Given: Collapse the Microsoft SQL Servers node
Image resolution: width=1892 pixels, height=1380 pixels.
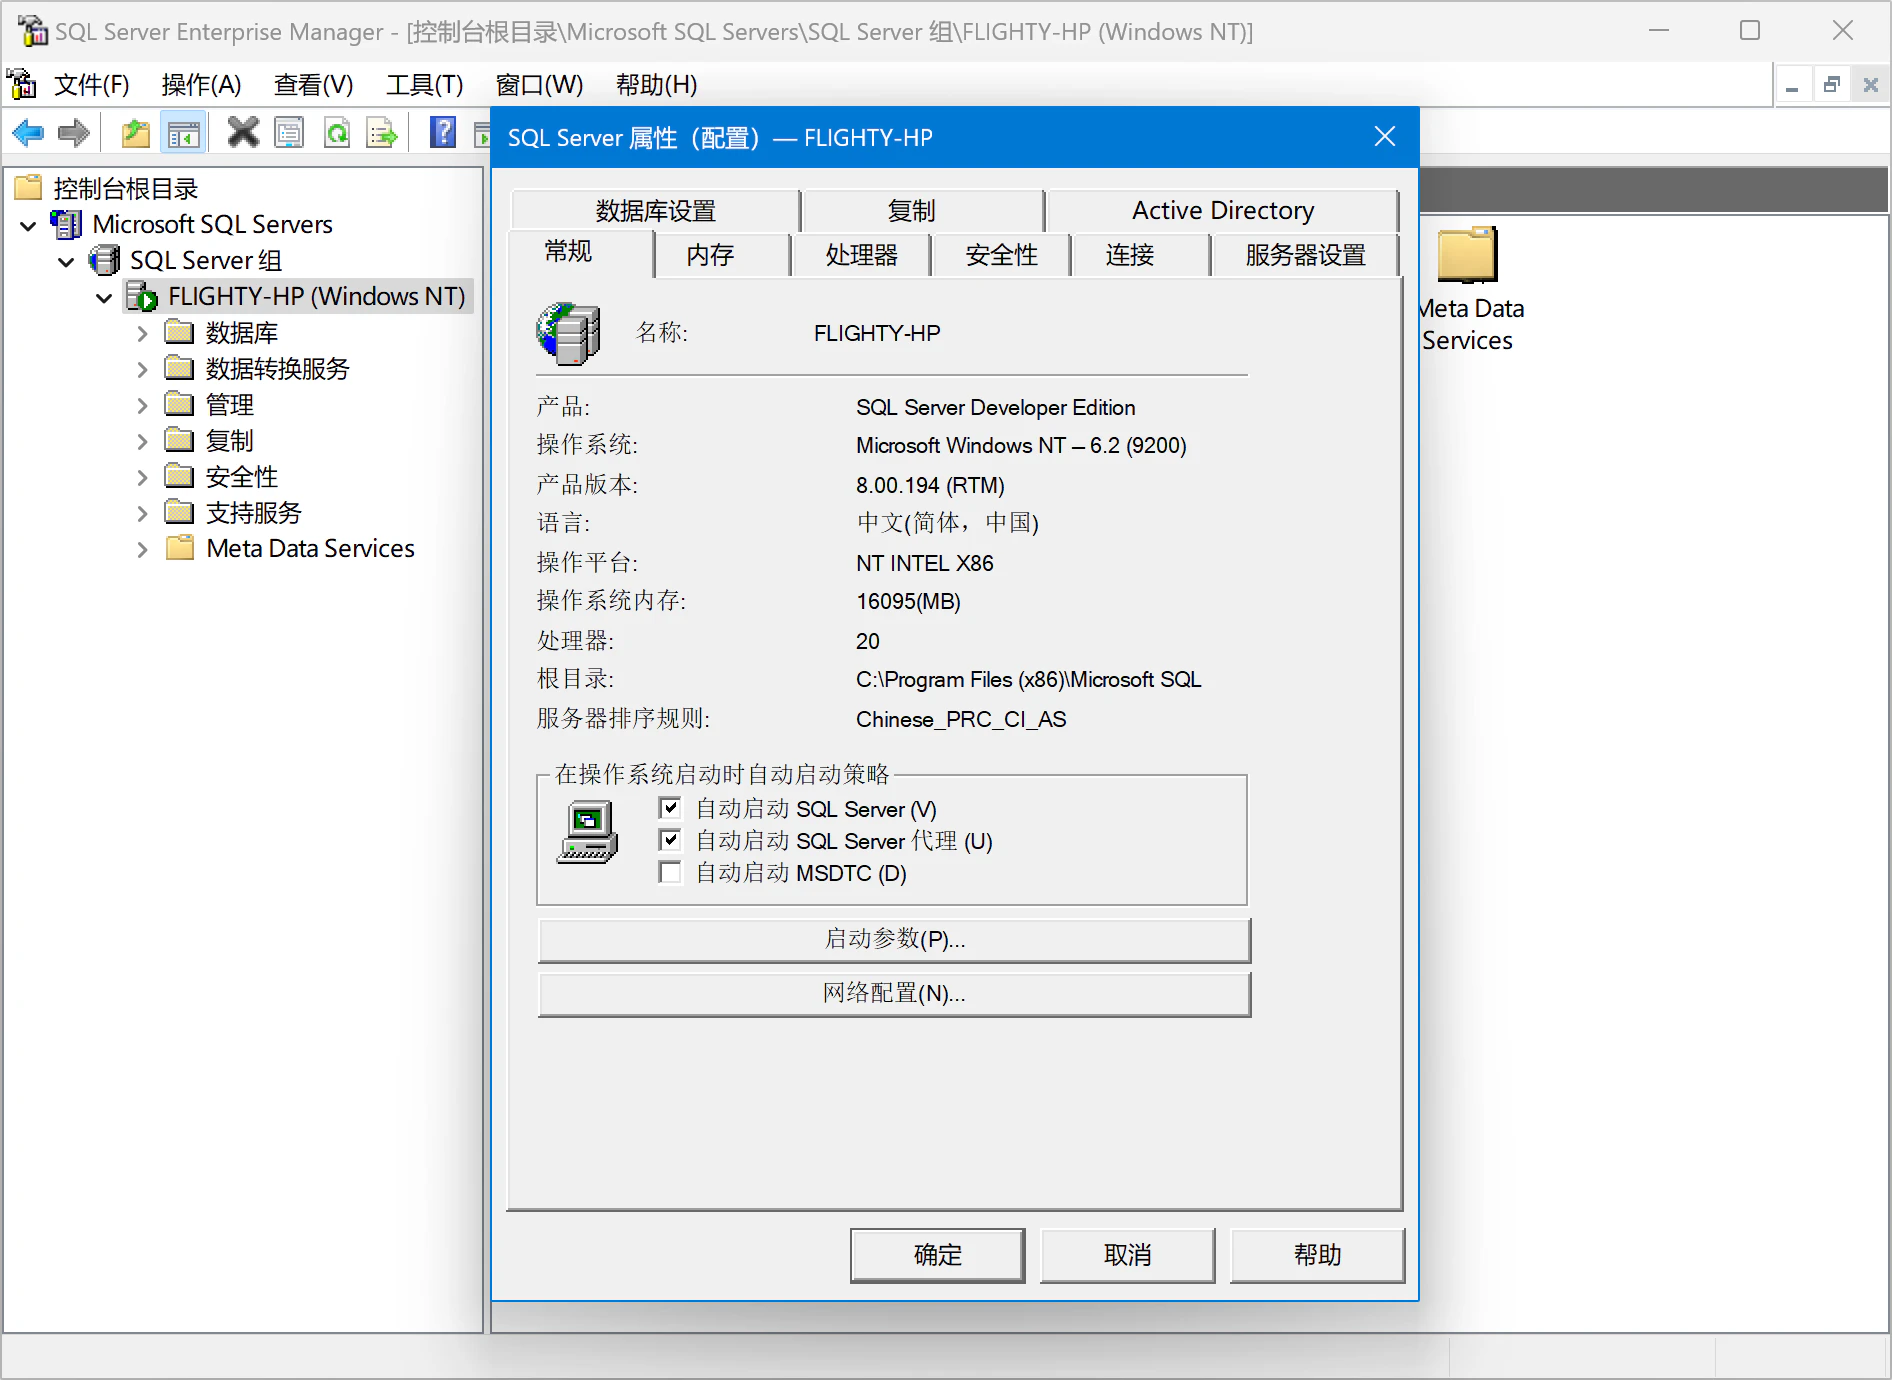Looking at the screenshot, I should point(29,226).
